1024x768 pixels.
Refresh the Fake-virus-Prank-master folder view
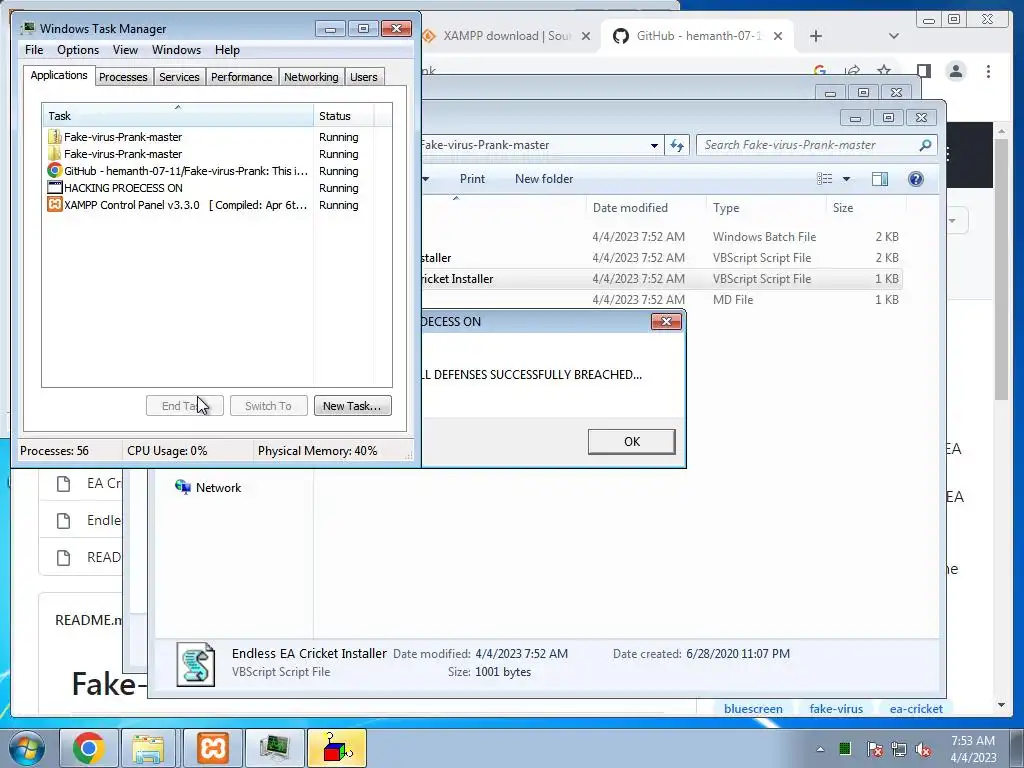click(x=677, y=145)
